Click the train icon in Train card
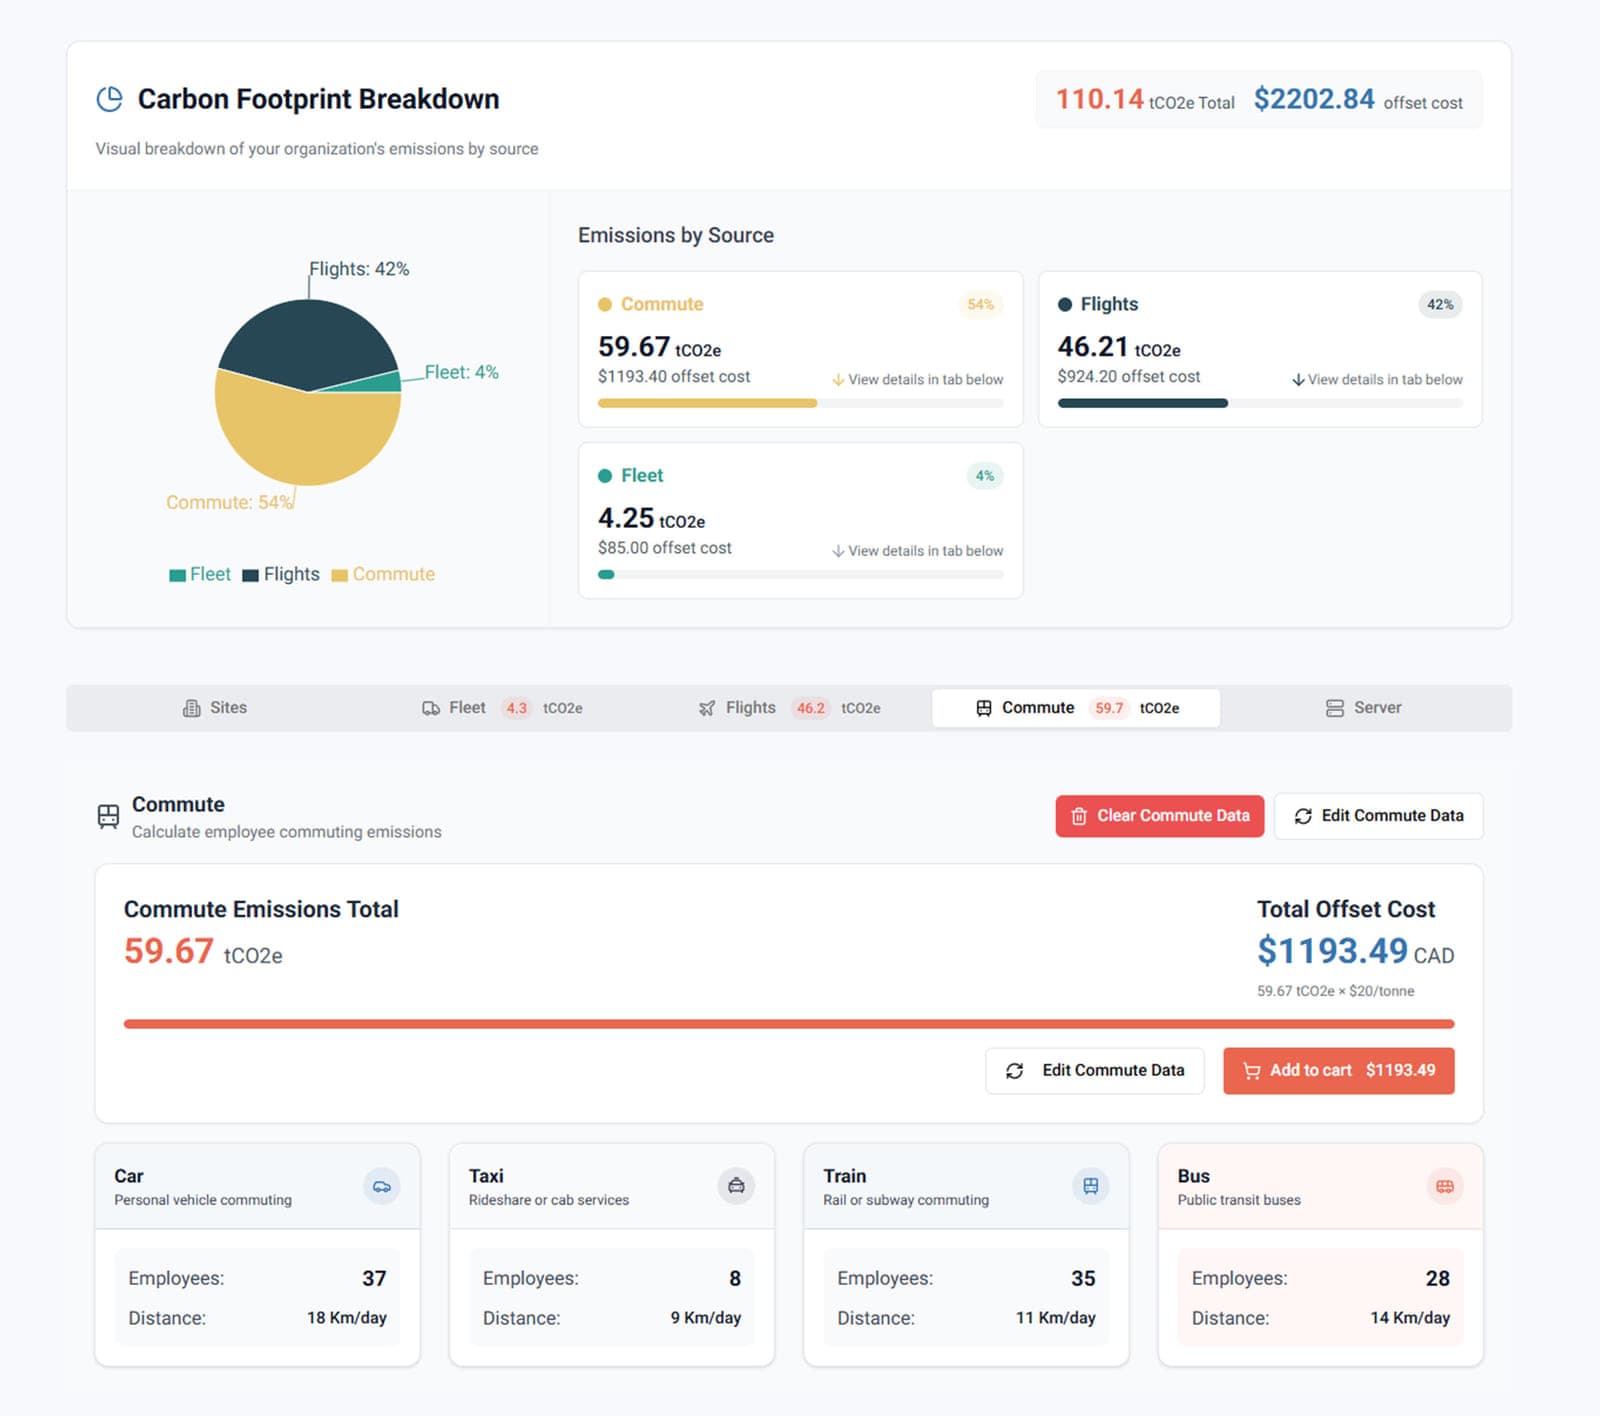Screen dimensions: 1600x1416 pyautogui.click(x=1091, y=1187)
